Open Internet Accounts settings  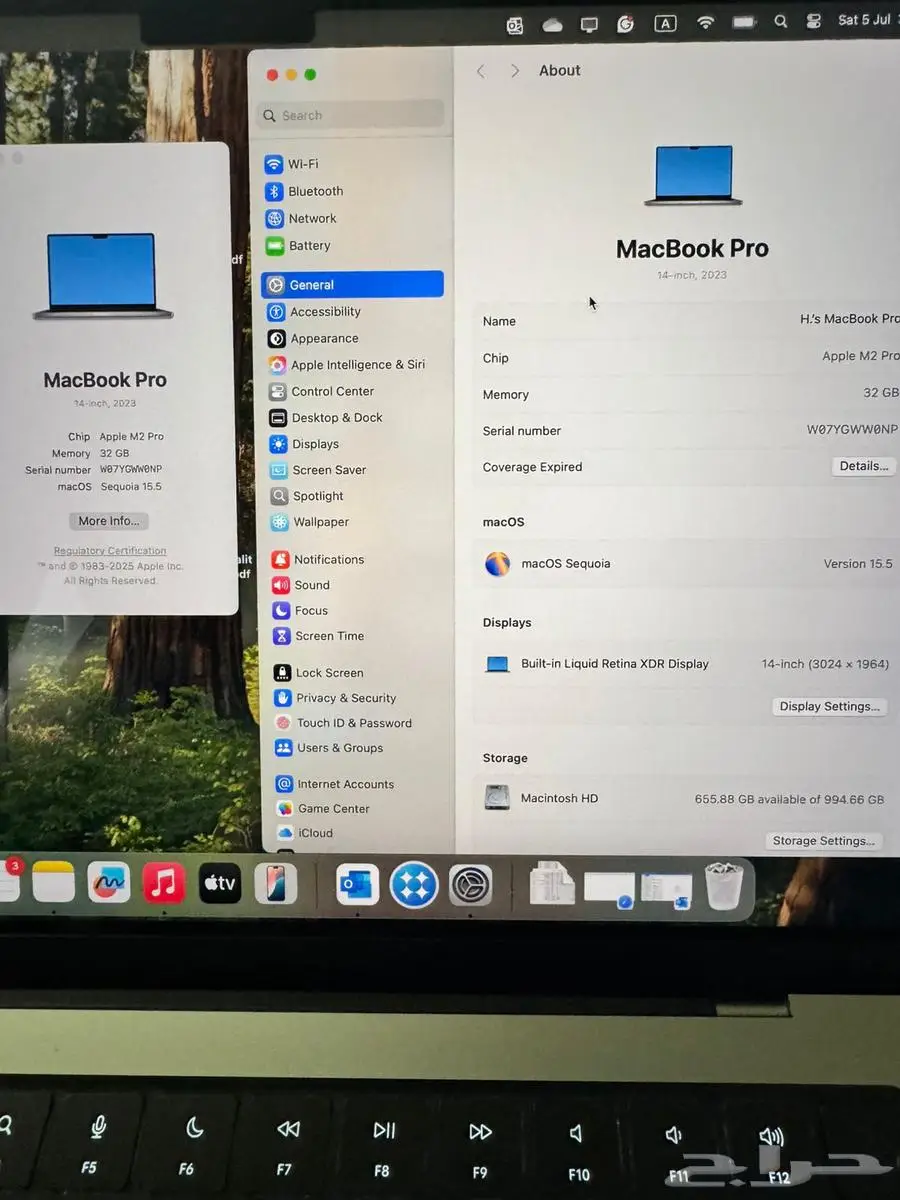pos(335,784)
